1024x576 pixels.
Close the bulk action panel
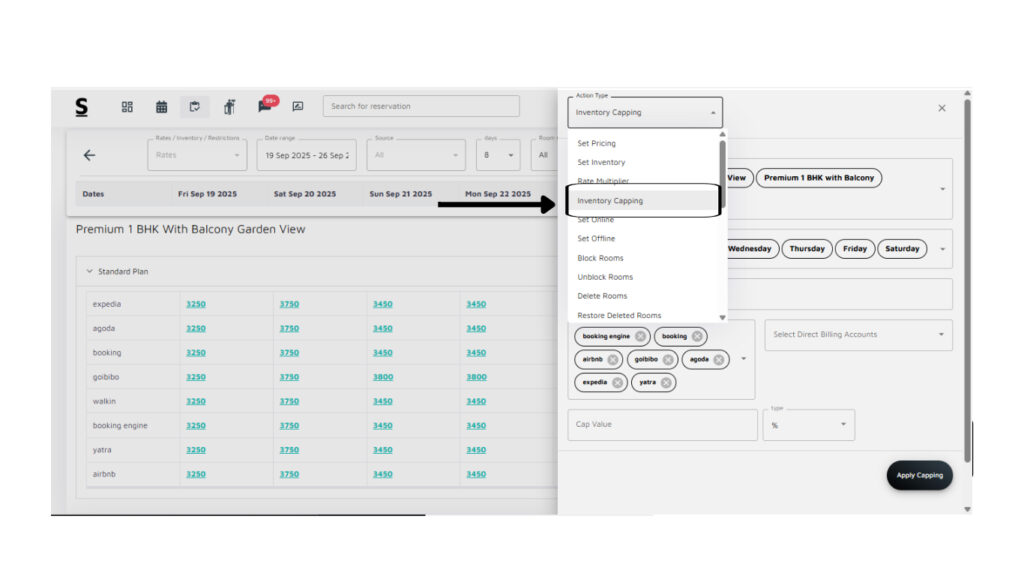click(941, 108)
